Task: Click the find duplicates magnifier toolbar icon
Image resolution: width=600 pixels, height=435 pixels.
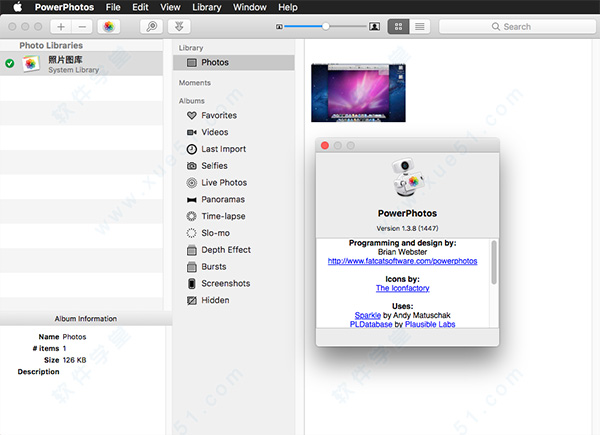Action: pos(152,26)
